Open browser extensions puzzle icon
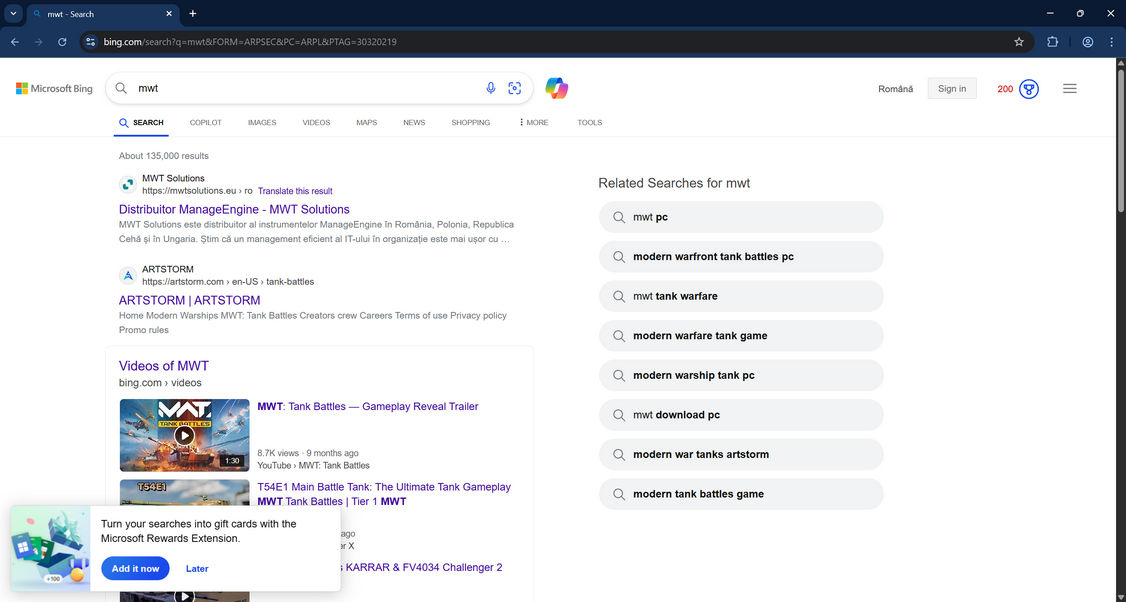Viewport: 1126px width, 602px height. coord(1052,42)
